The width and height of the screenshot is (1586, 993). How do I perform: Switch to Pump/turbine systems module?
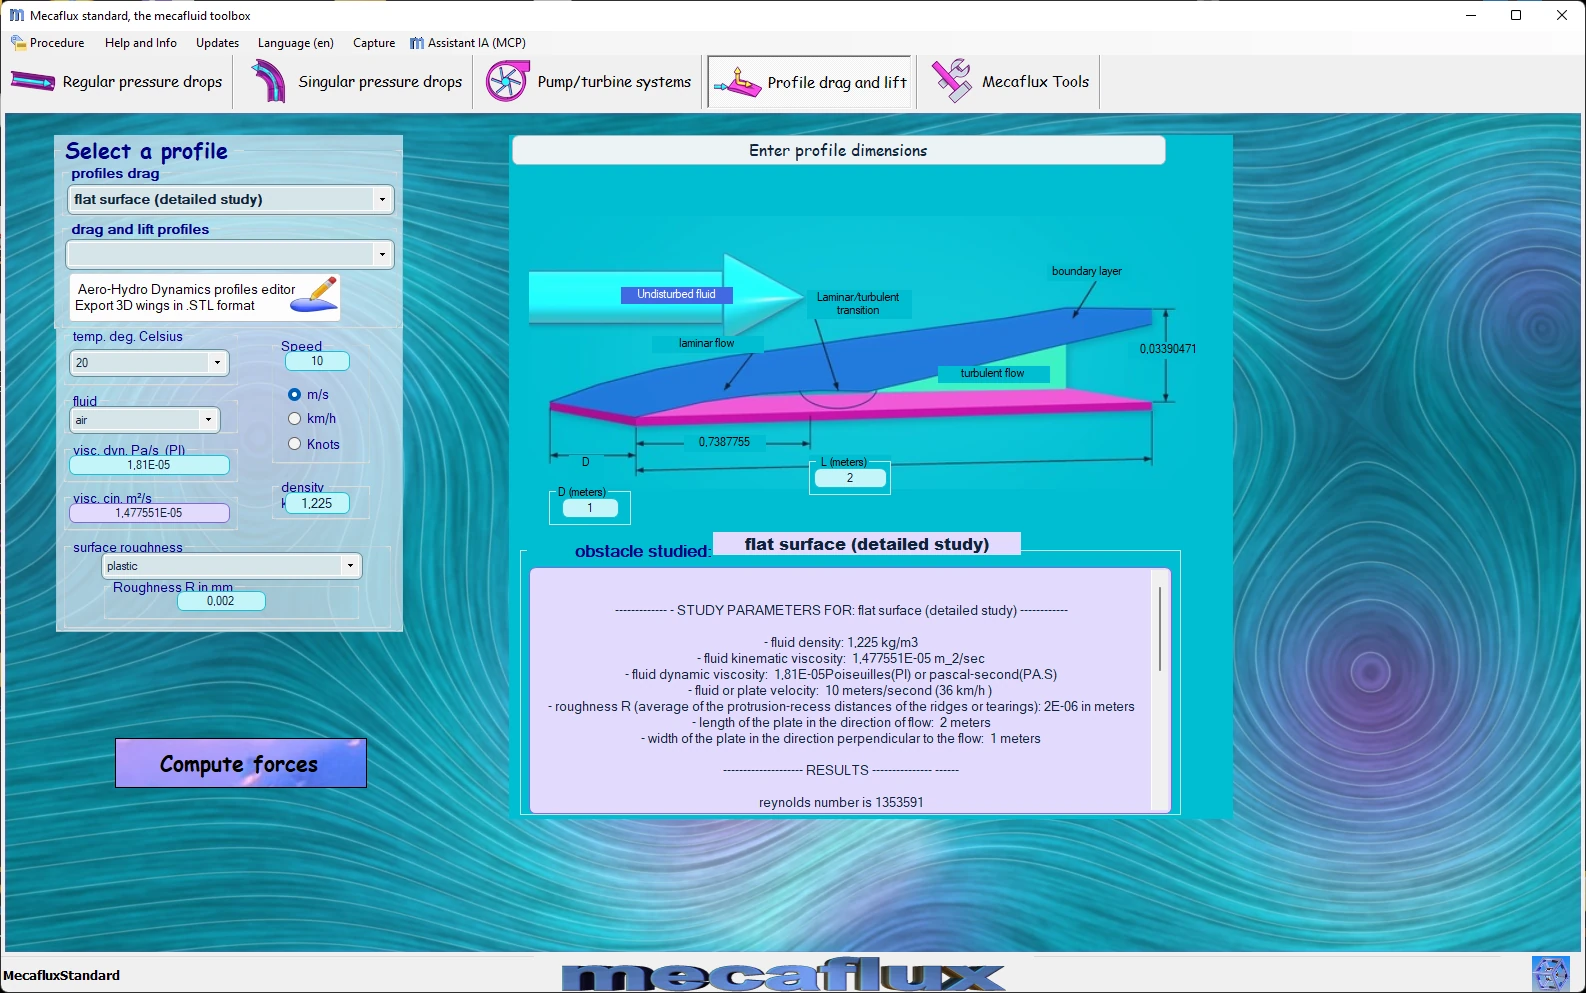589,82
